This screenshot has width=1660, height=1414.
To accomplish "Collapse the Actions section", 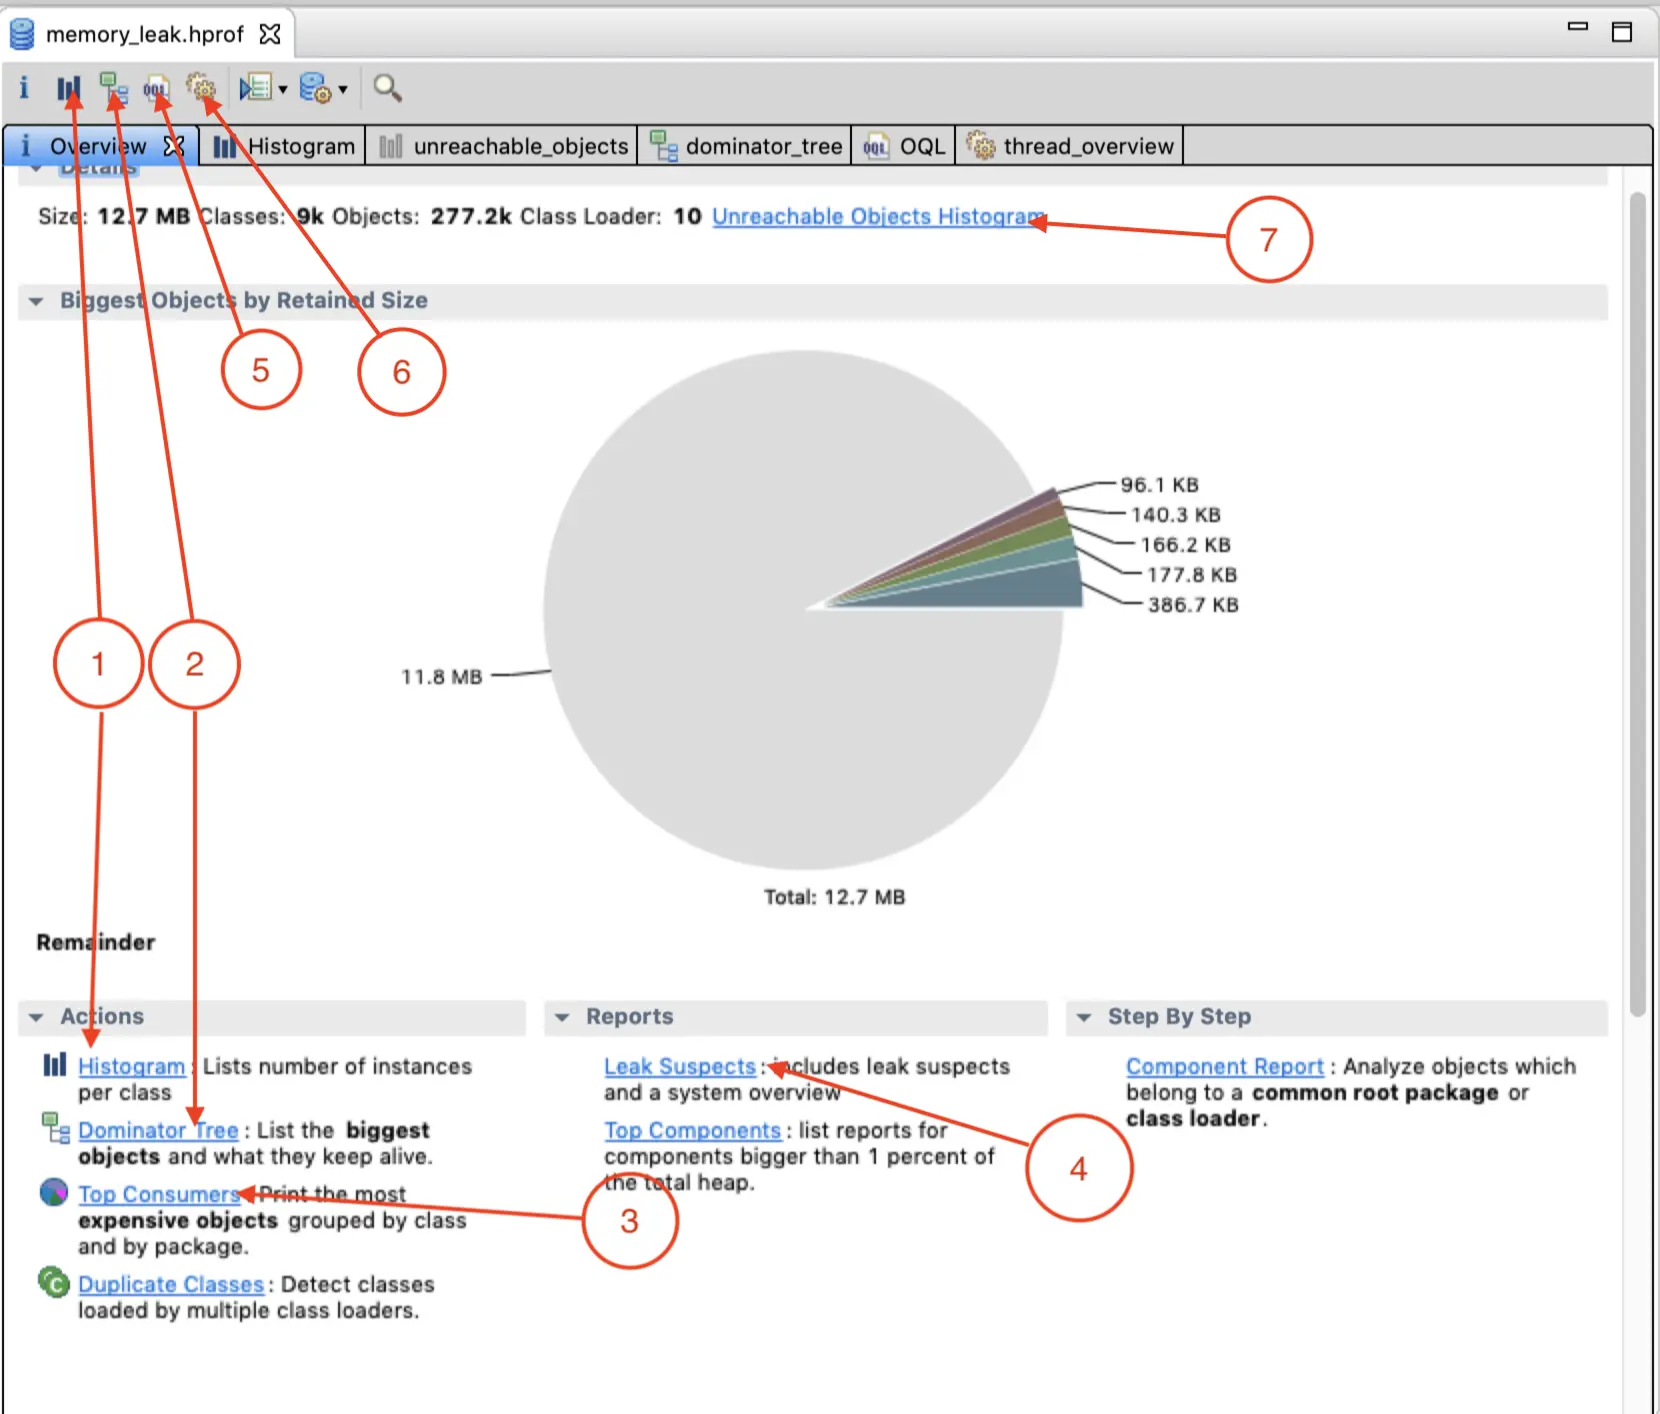I will point(36,1017).
